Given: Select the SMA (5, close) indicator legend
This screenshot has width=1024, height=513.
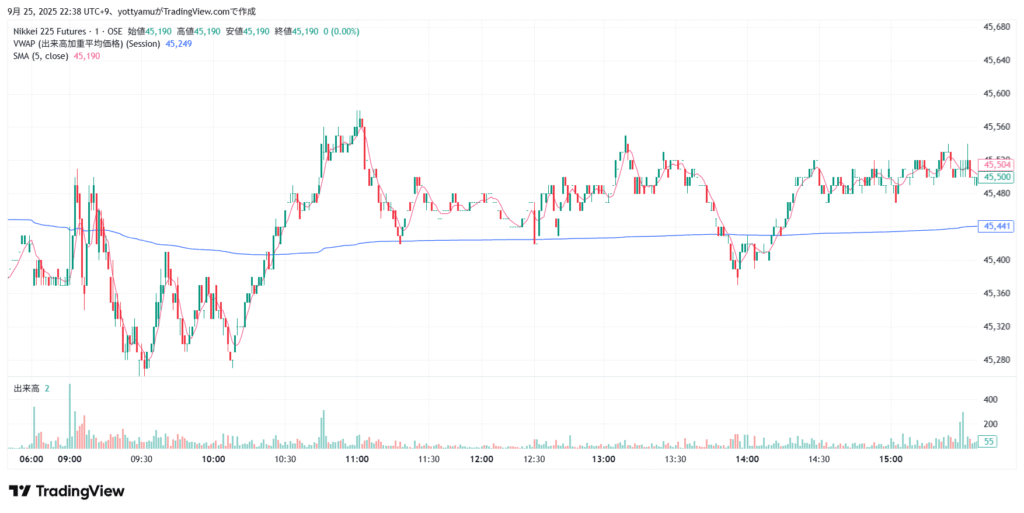Looking at the screenshot, I should [x=41, y=56].
